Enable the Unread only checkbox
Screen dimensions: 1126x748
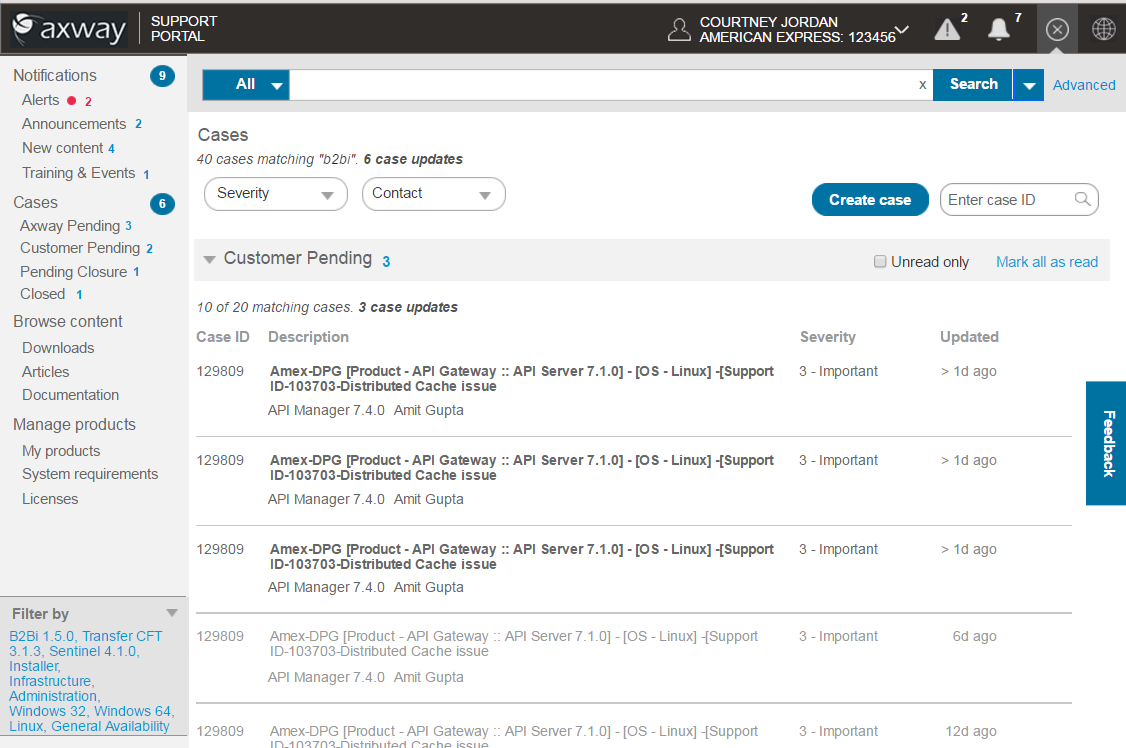(x=880, y=262)
